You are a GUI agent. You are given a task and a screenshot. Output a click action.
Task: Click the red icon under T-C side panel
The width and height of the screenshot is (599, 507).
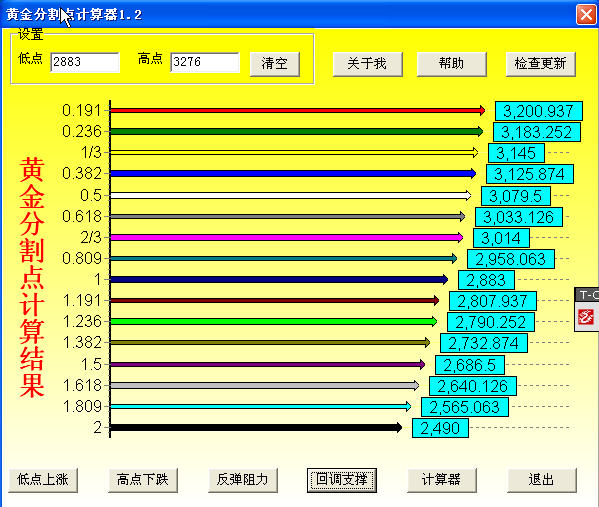(x=586, y=317)
